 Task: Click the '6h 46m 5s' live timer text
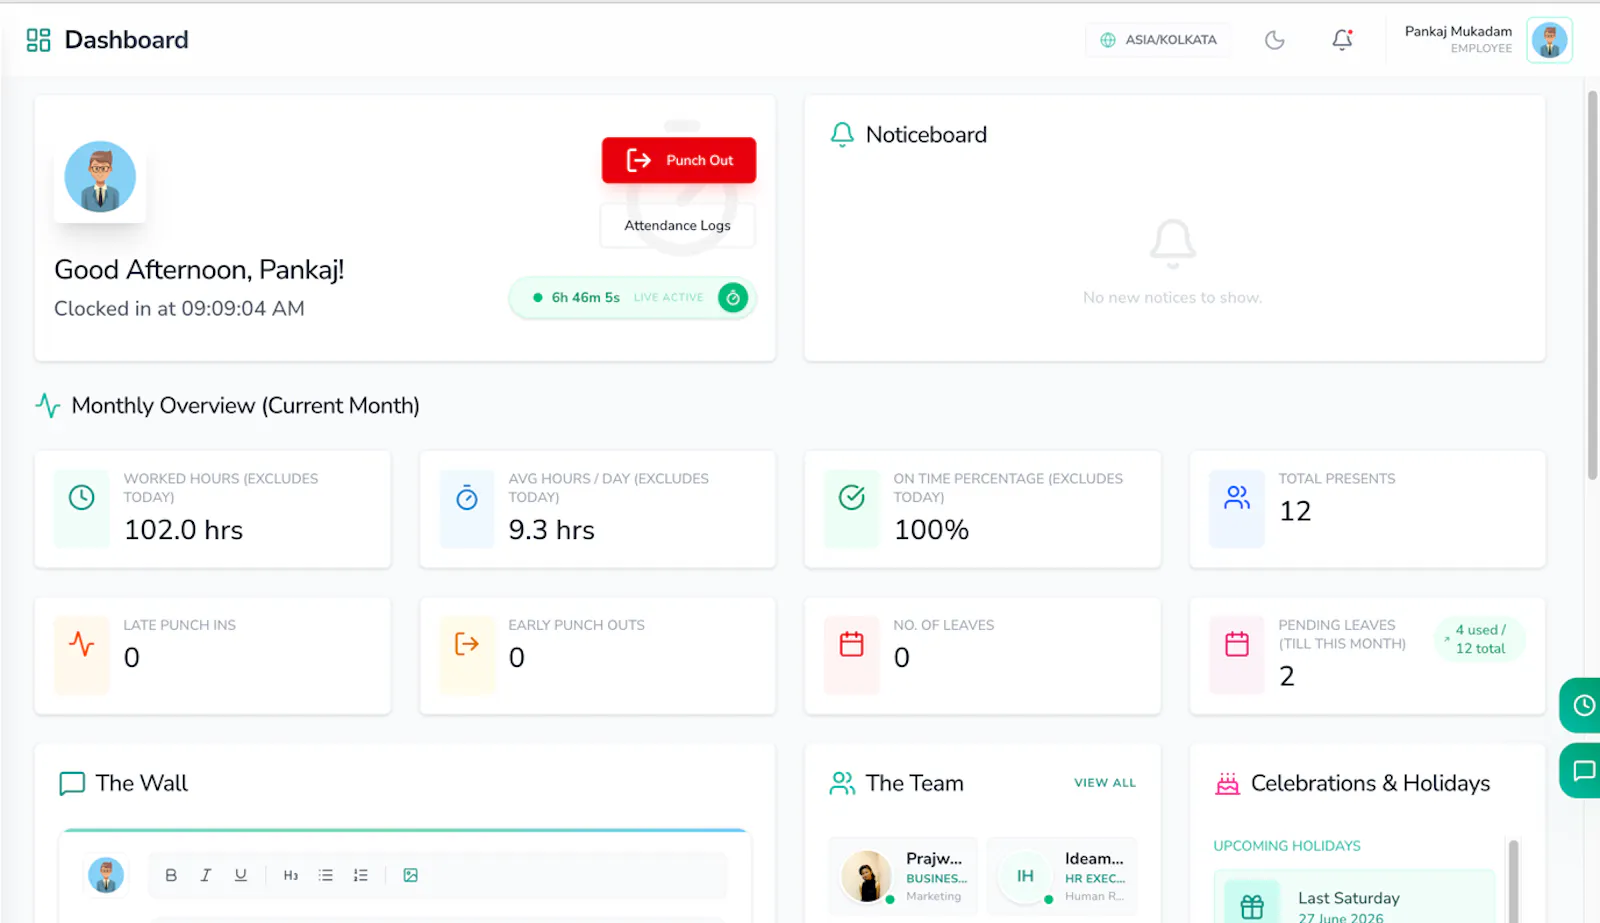point(586,297)
